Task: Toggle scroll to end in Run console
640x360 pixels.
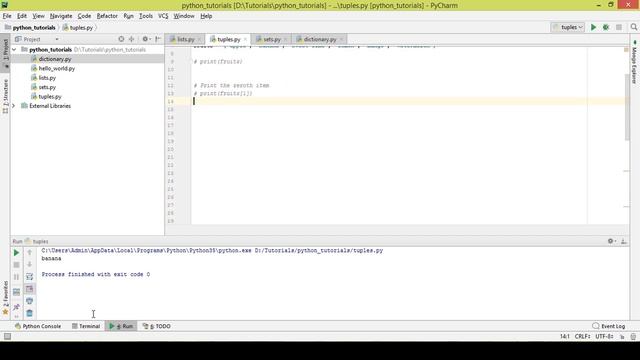Action: point(29,289)
